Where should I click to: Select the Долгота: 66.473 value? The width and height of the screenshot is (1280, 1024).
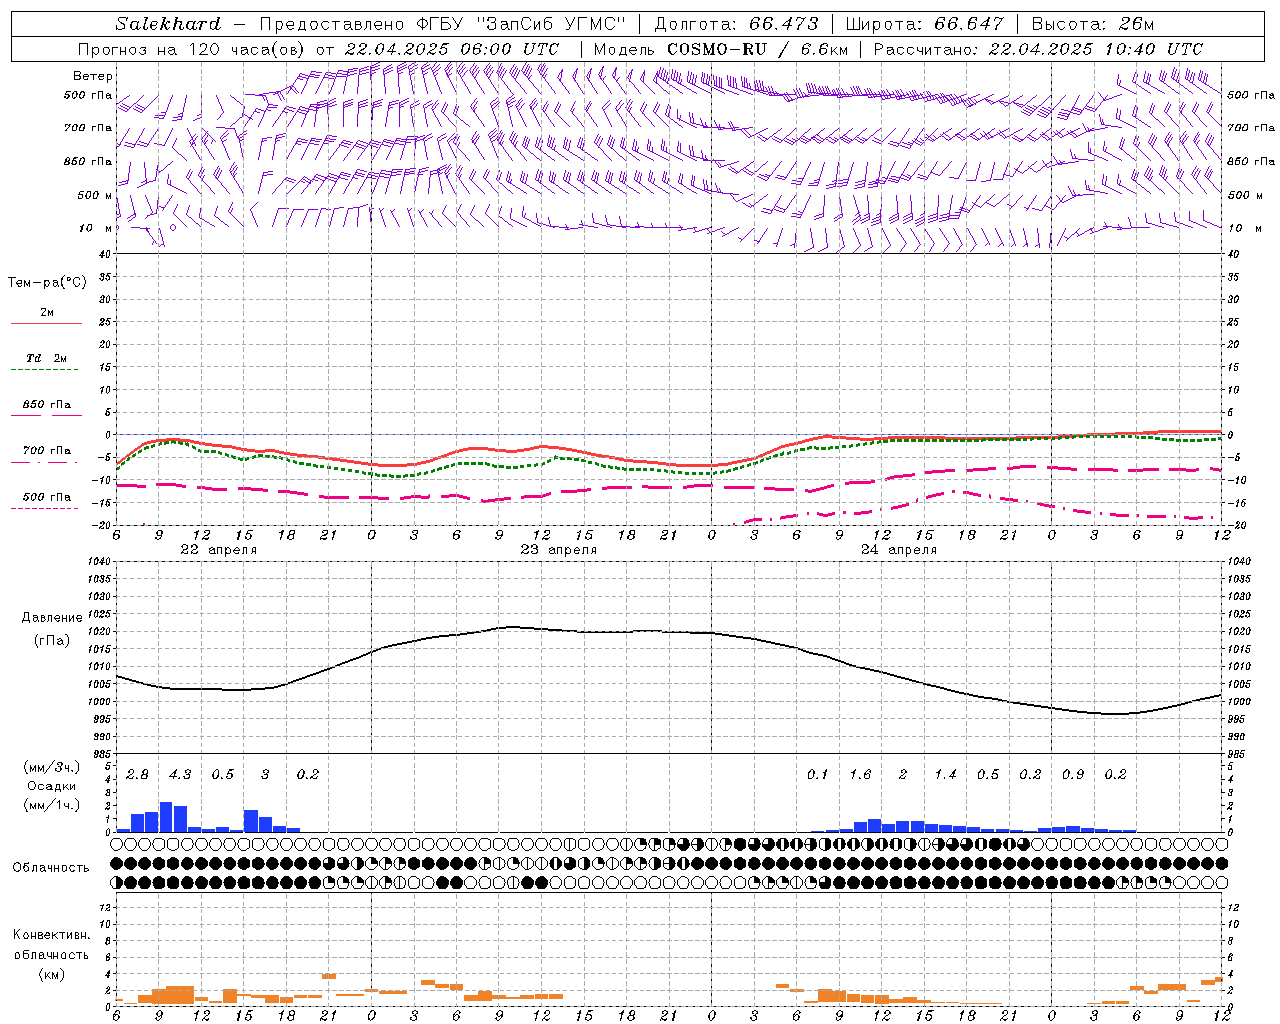pyautogui.click(x=736, y=24)
